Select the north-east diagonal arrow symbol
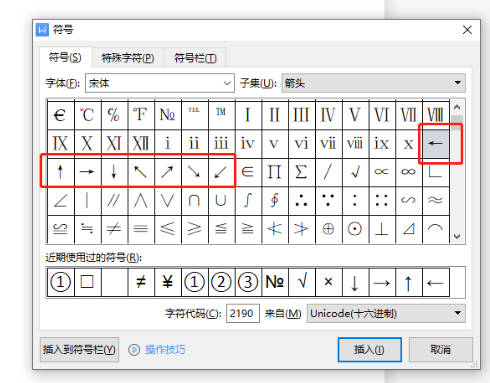 167,172
